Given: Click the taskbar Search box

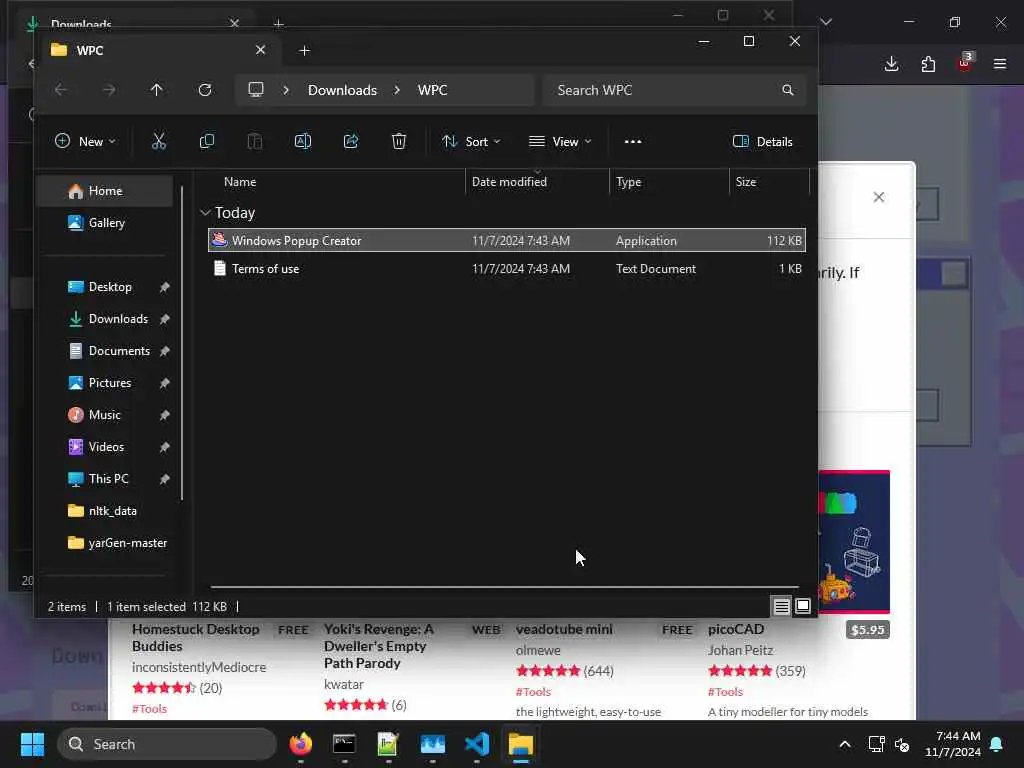Looking at the screenshot, I should coord(167,744).
